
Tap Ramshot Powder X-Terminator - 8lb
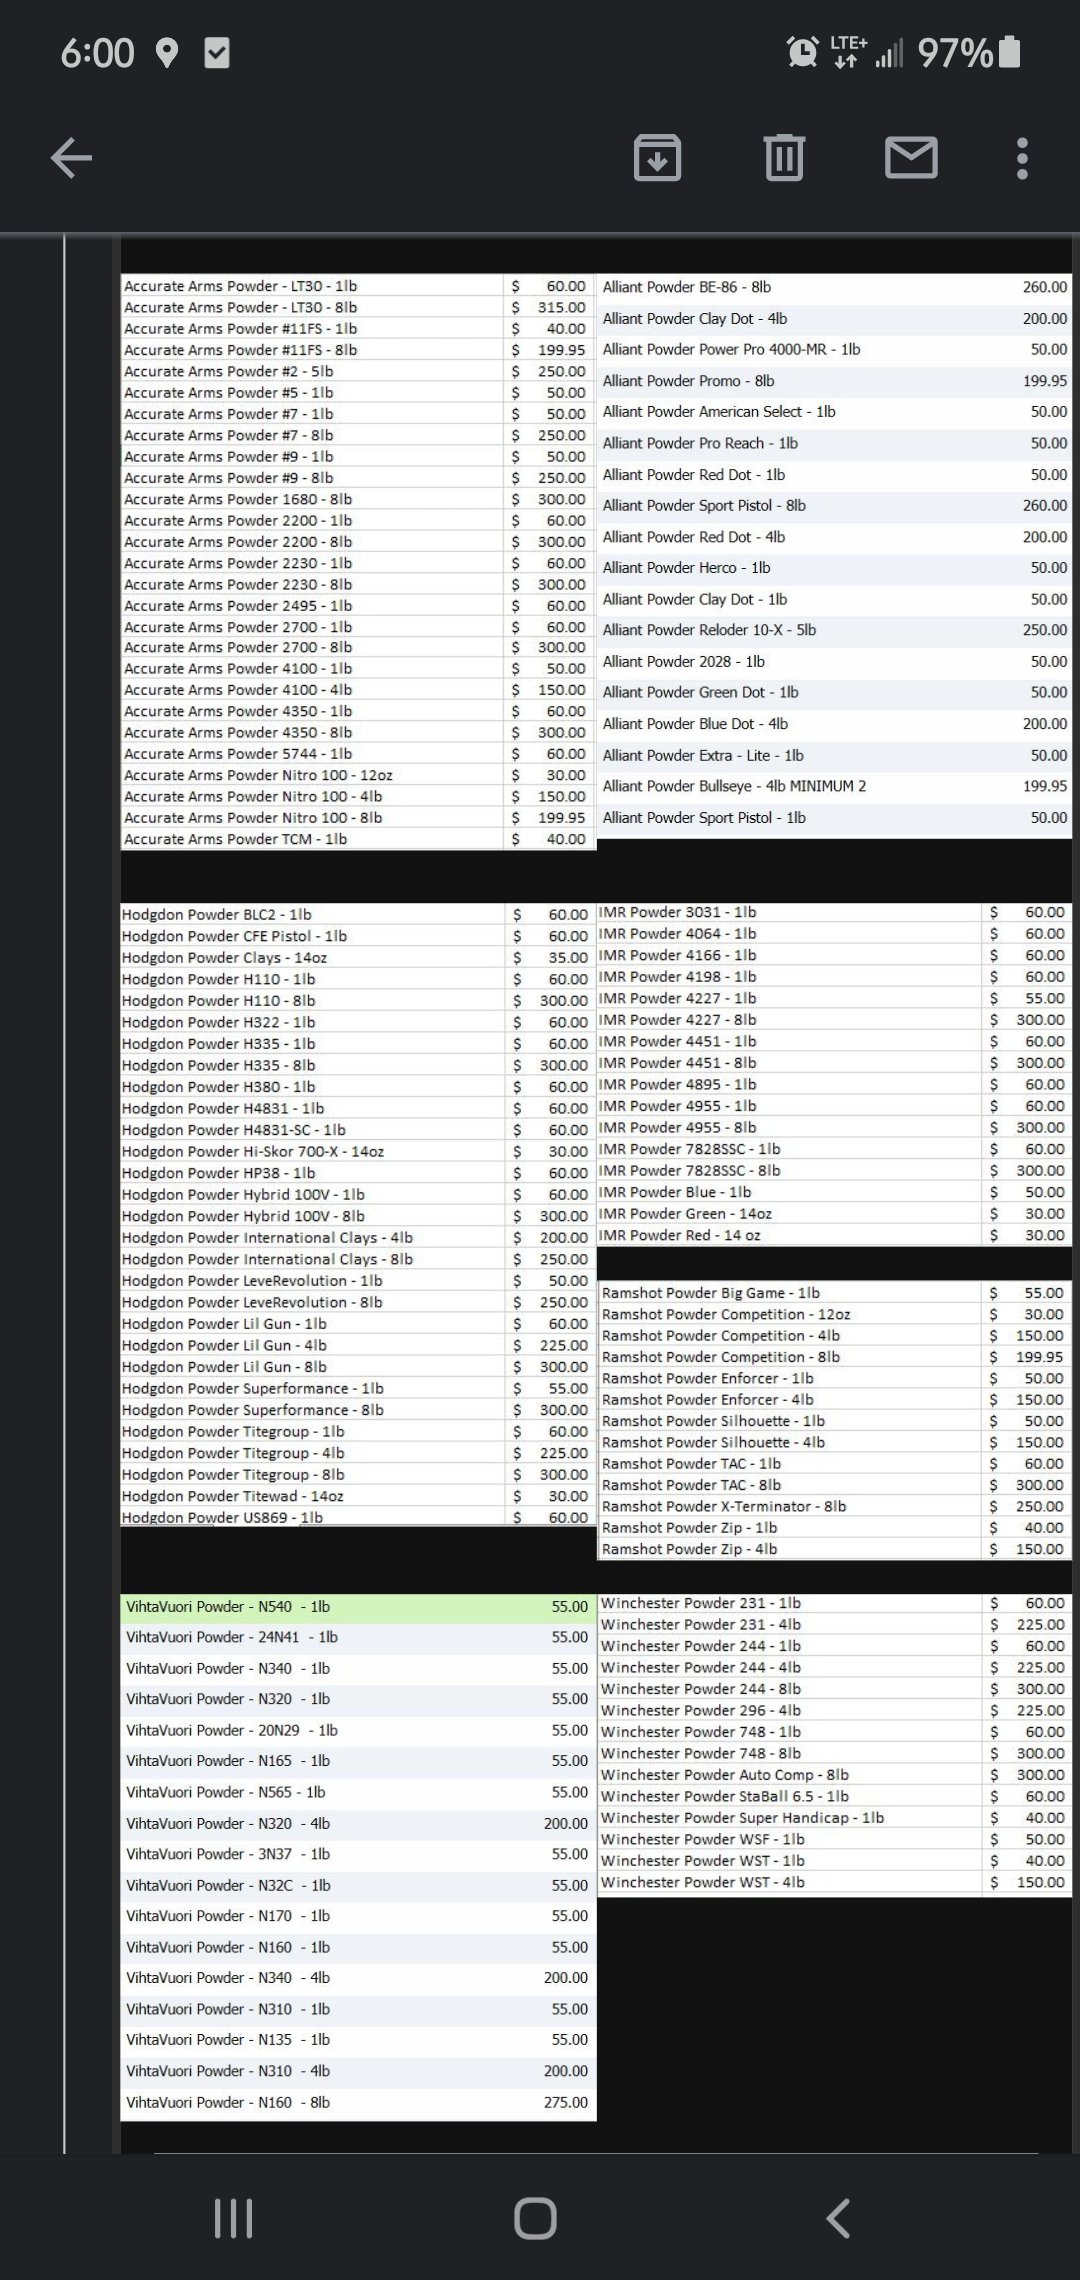pos(724,1506)
